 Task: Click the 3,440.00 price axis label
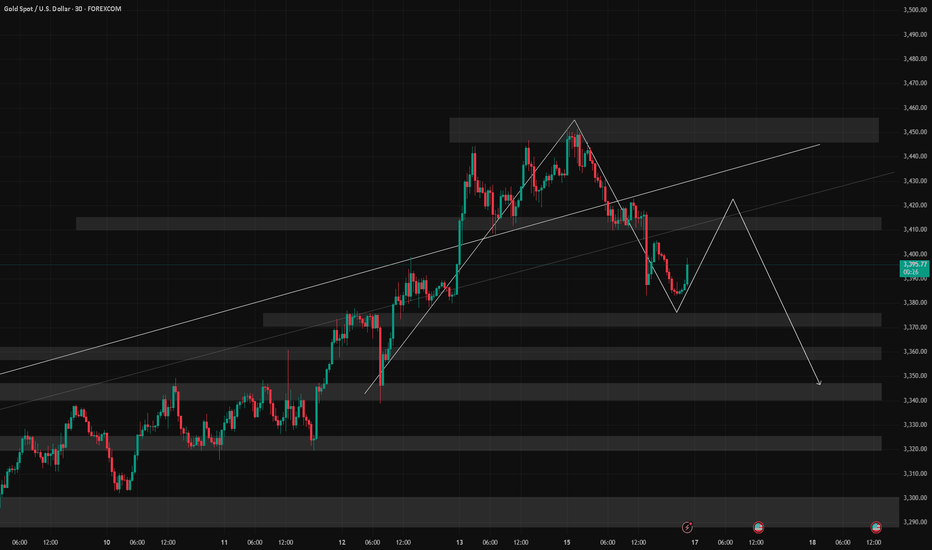(915, 156)
